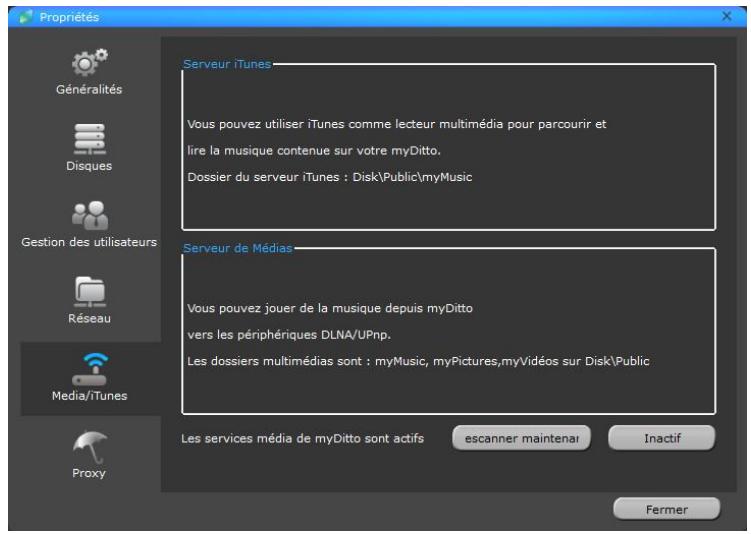The image size is (751, 534).
Task: Open Généralités via the gears icon
Action: pos(90,62)
